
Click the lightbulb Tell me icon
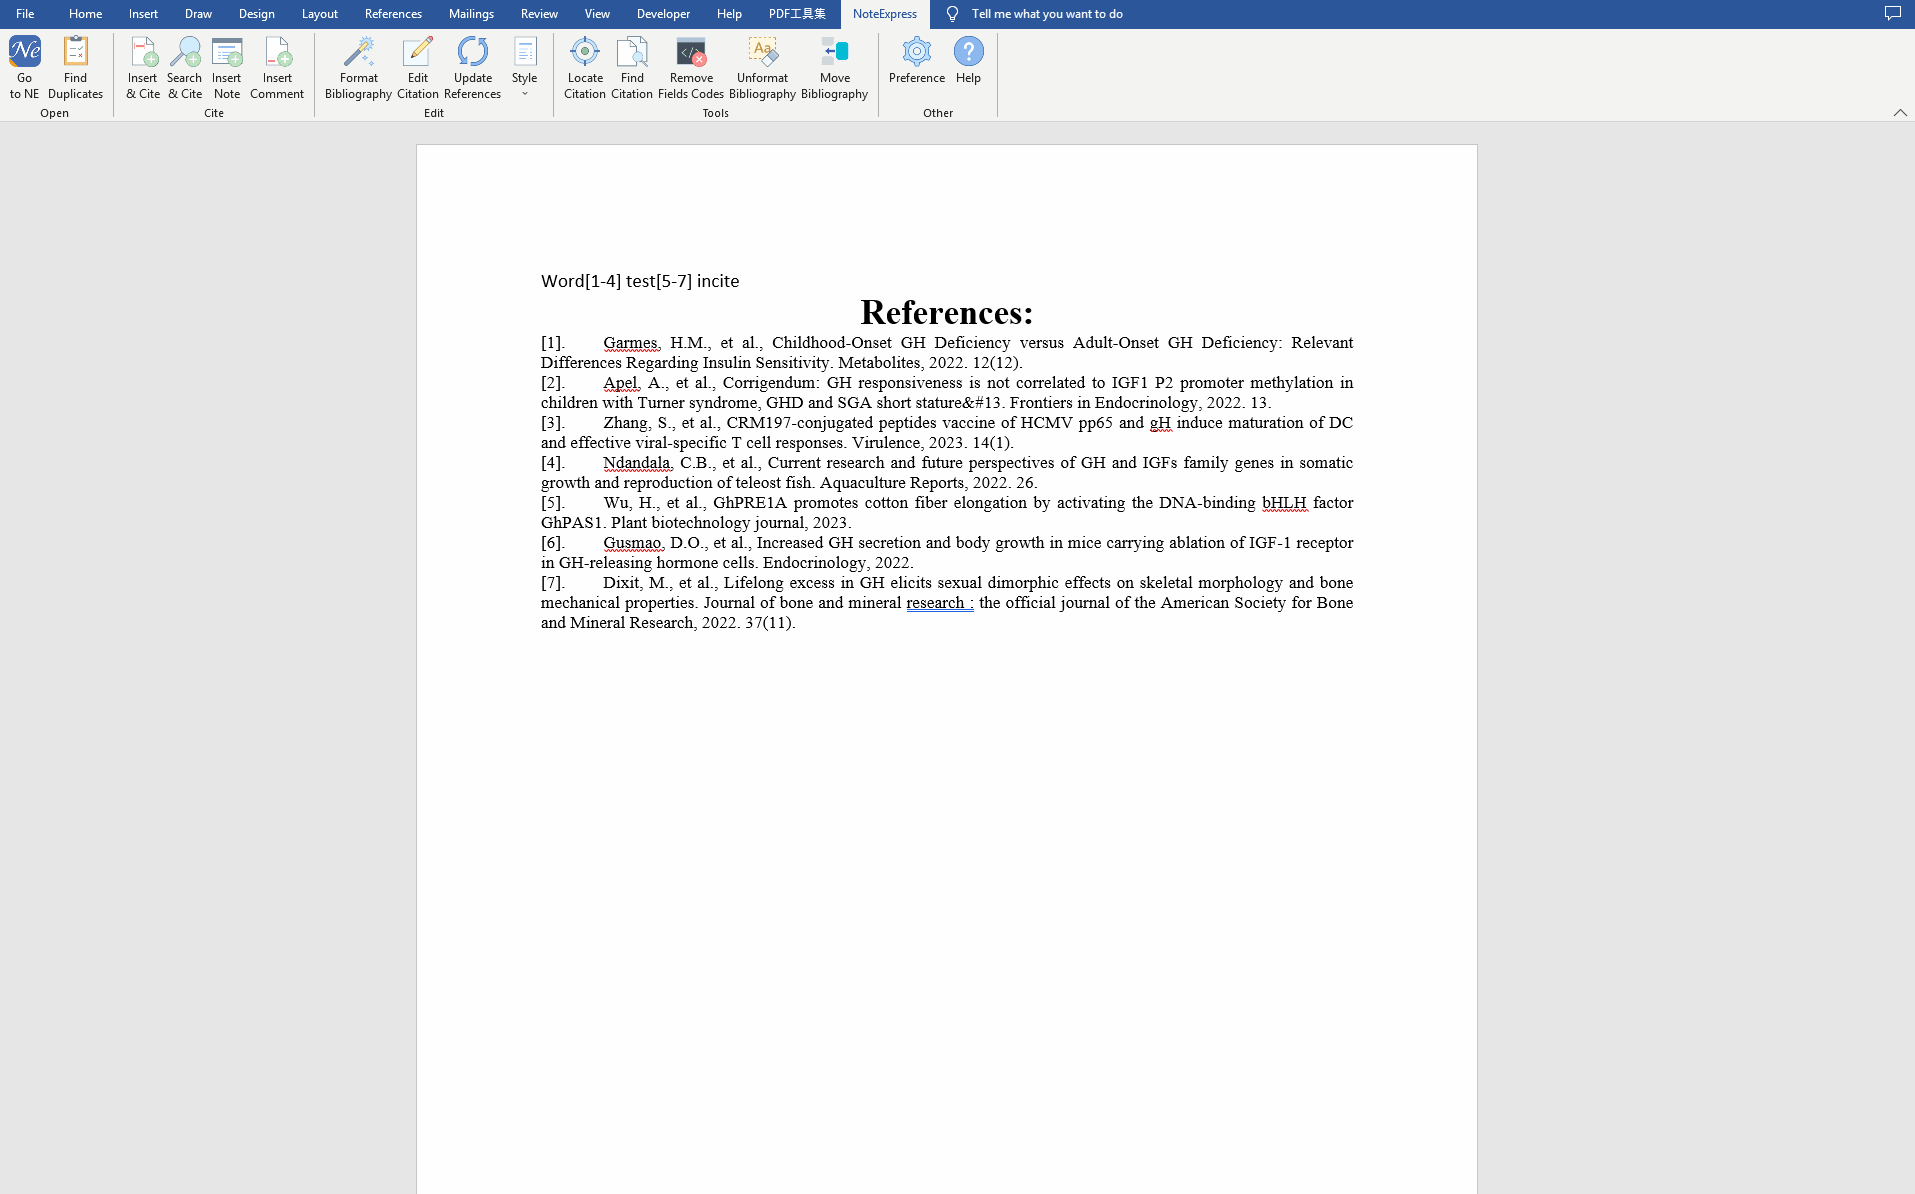pos(952,14)
